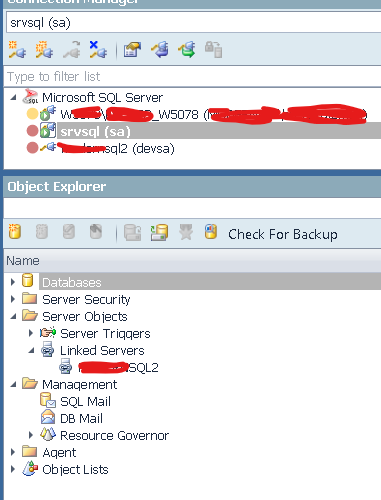Click the delete connection icon with blue X
The width and height of the screenshot is (381, 500).
(98, 50)
